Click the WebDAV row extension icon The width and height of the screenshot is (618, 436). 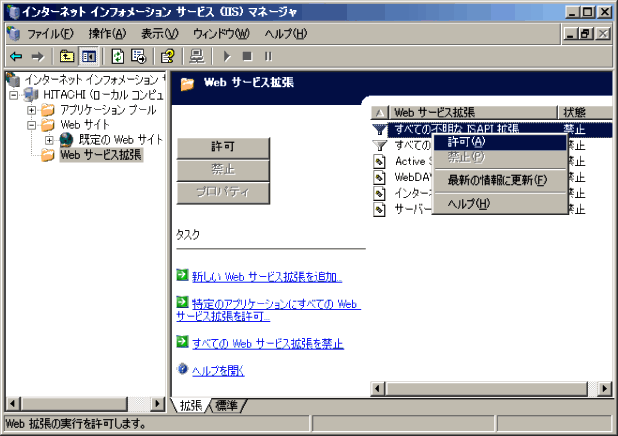click(x=379, y=177)
